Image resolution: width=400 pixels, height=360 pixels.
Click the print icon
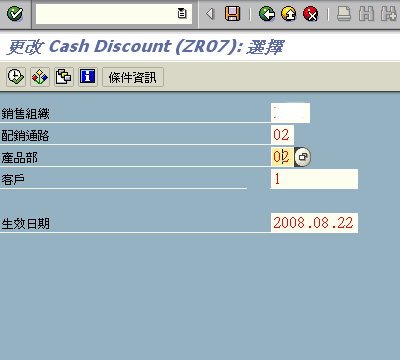point(344,14)
